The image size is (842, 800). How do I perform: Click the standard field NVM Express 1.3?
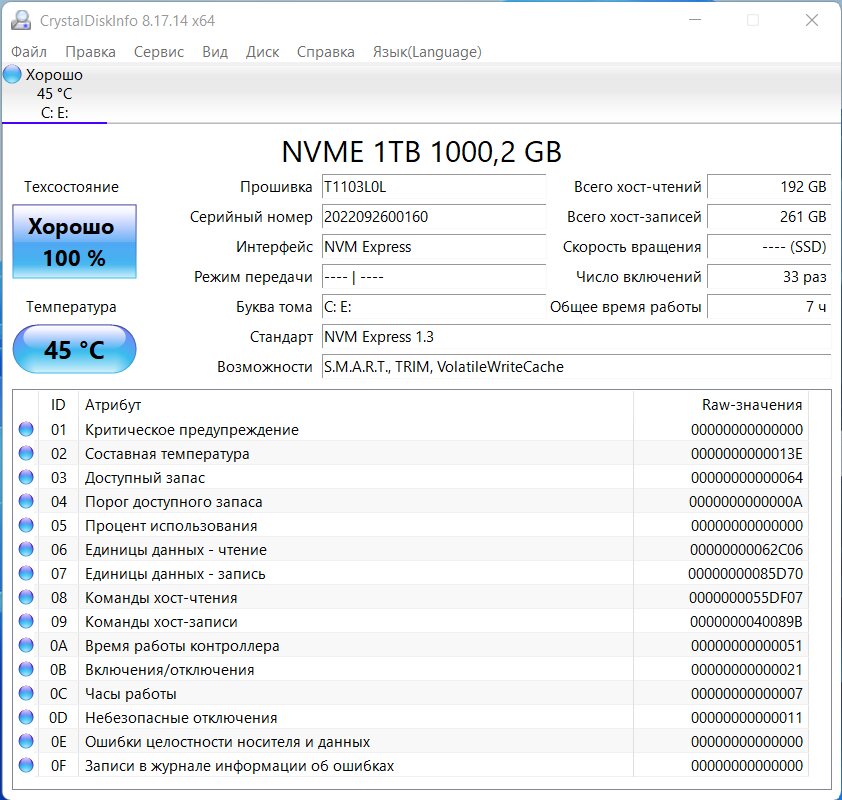click(x=576, y=337)
